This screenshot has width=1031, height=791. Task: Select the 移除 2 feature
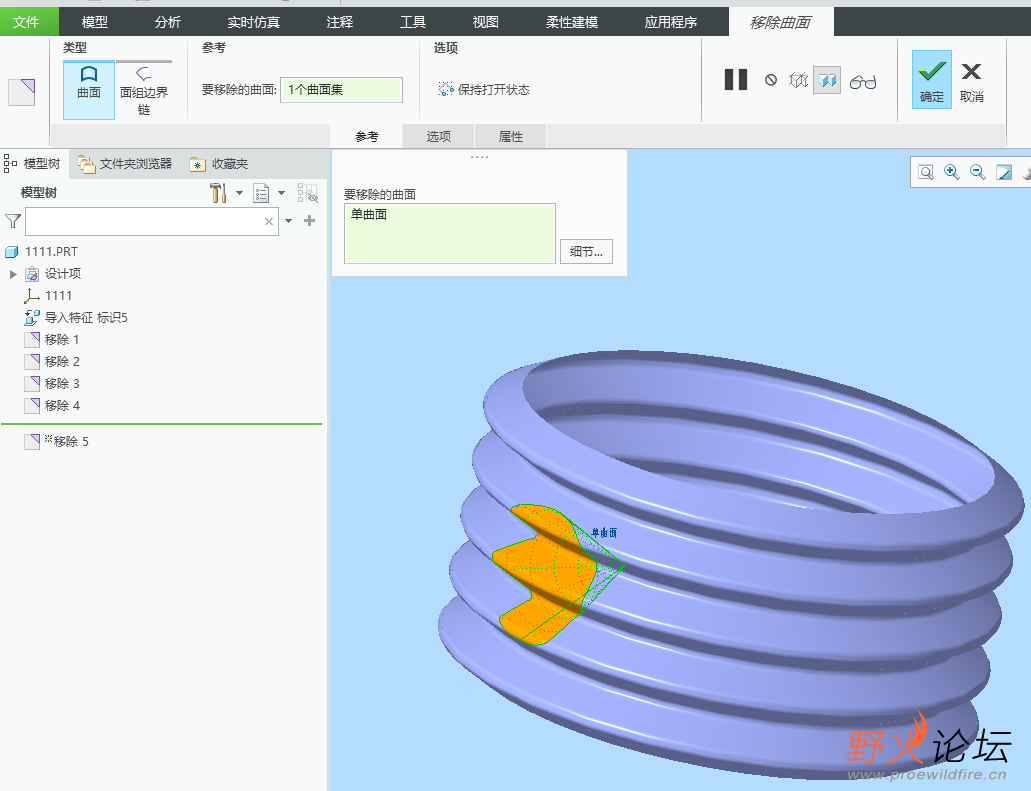pyautogui.click(x=52, y=361)
